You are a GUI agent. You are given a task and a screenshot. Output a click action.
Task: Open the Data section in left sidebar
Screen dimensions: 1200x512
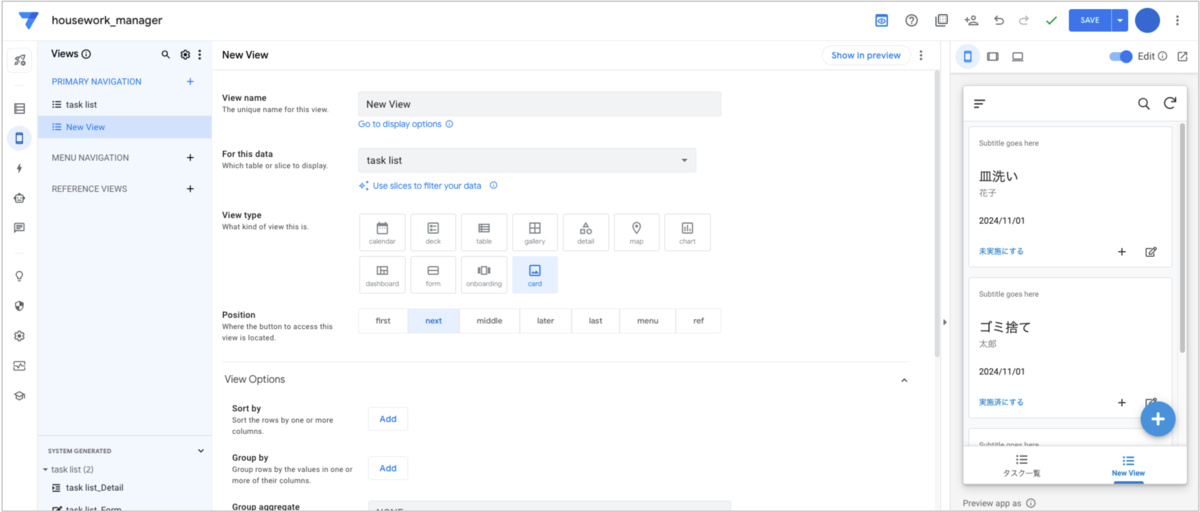click(19, 108)
